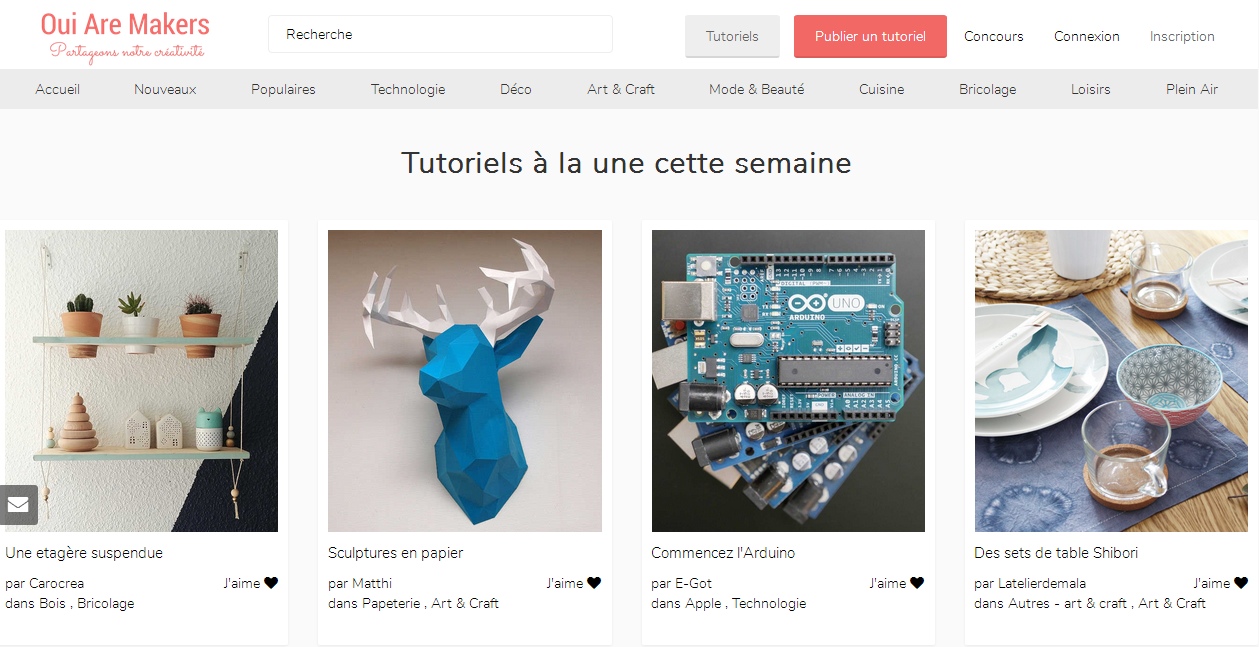The width and height of the screenshot is (1259, 647).
Task: Click the Concours link
Action: pos(994,36)
